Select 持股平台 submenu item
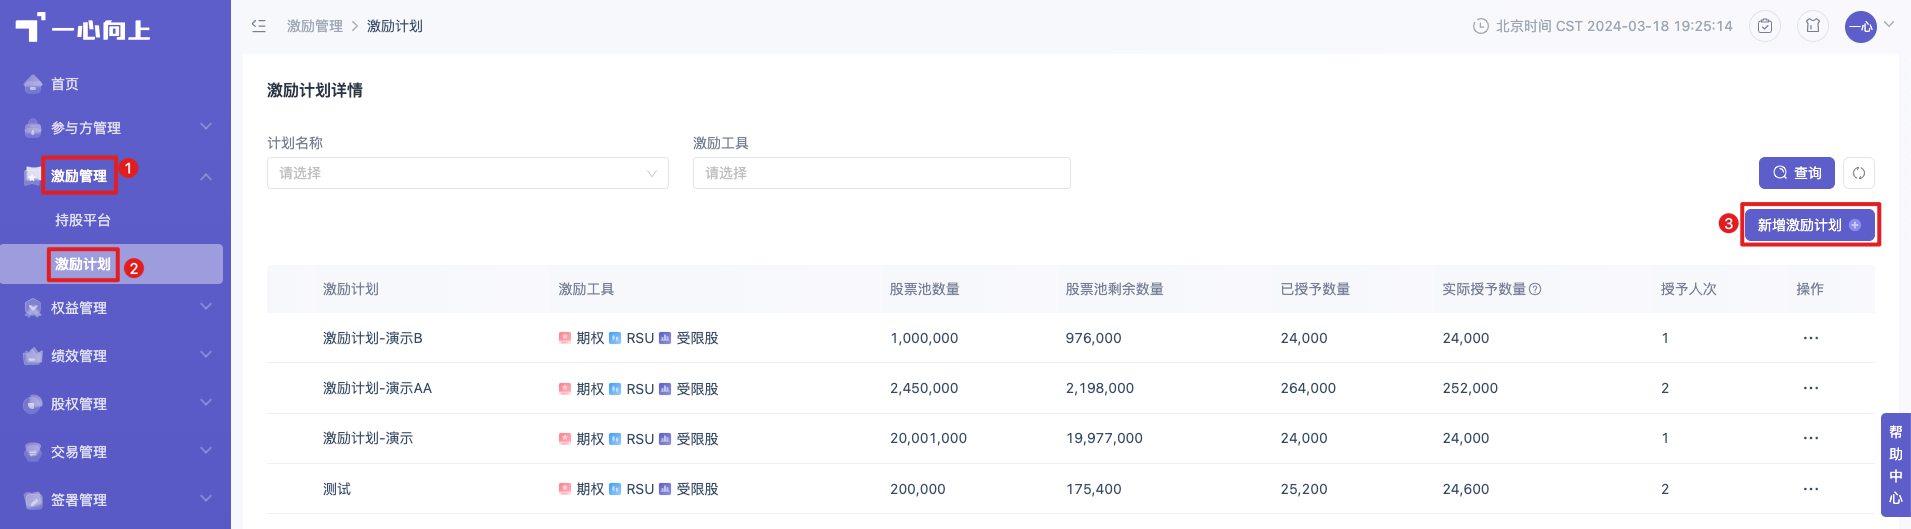The height and width of the screenshot is (529, 1911). (83, 220)
